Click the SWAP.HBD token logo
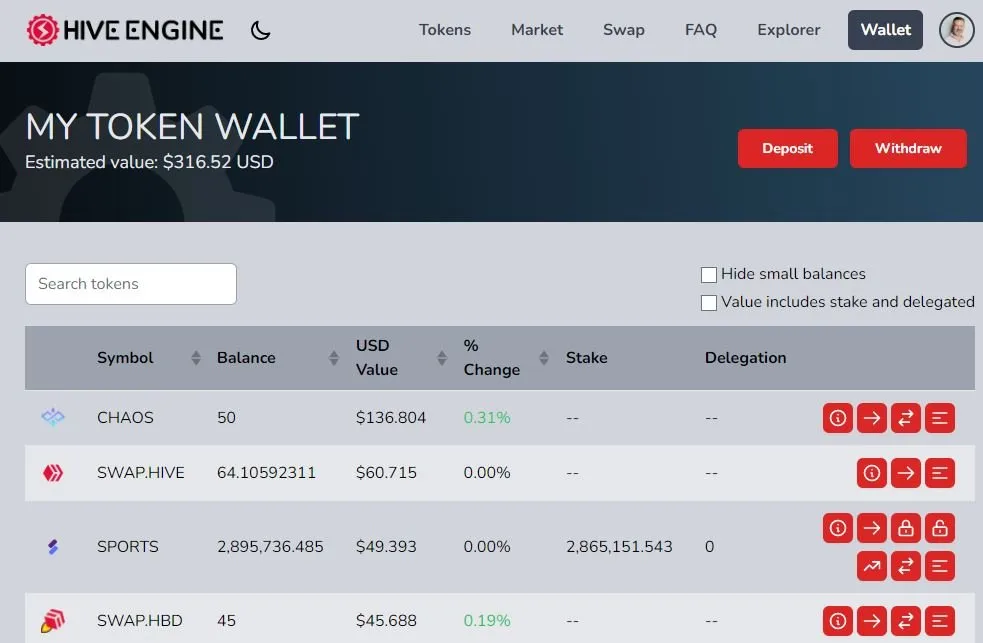Screen dimensions: 983x643 pyautogui.click(x=53, y=620)
